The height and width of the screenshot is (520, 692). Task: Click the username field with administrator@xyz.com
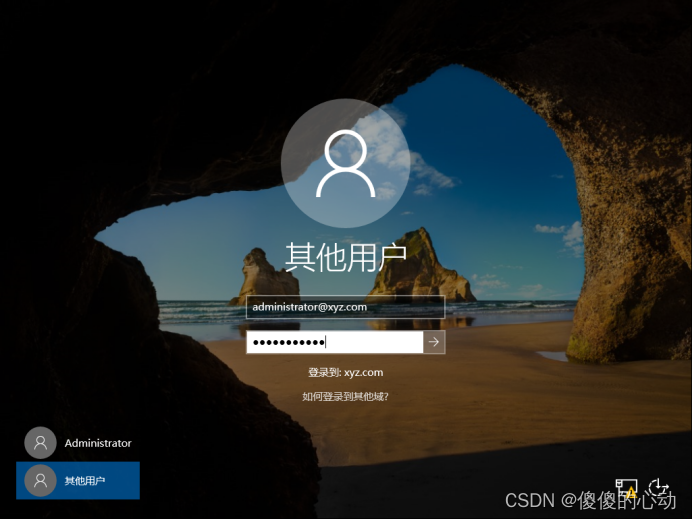tap(345, 307)
